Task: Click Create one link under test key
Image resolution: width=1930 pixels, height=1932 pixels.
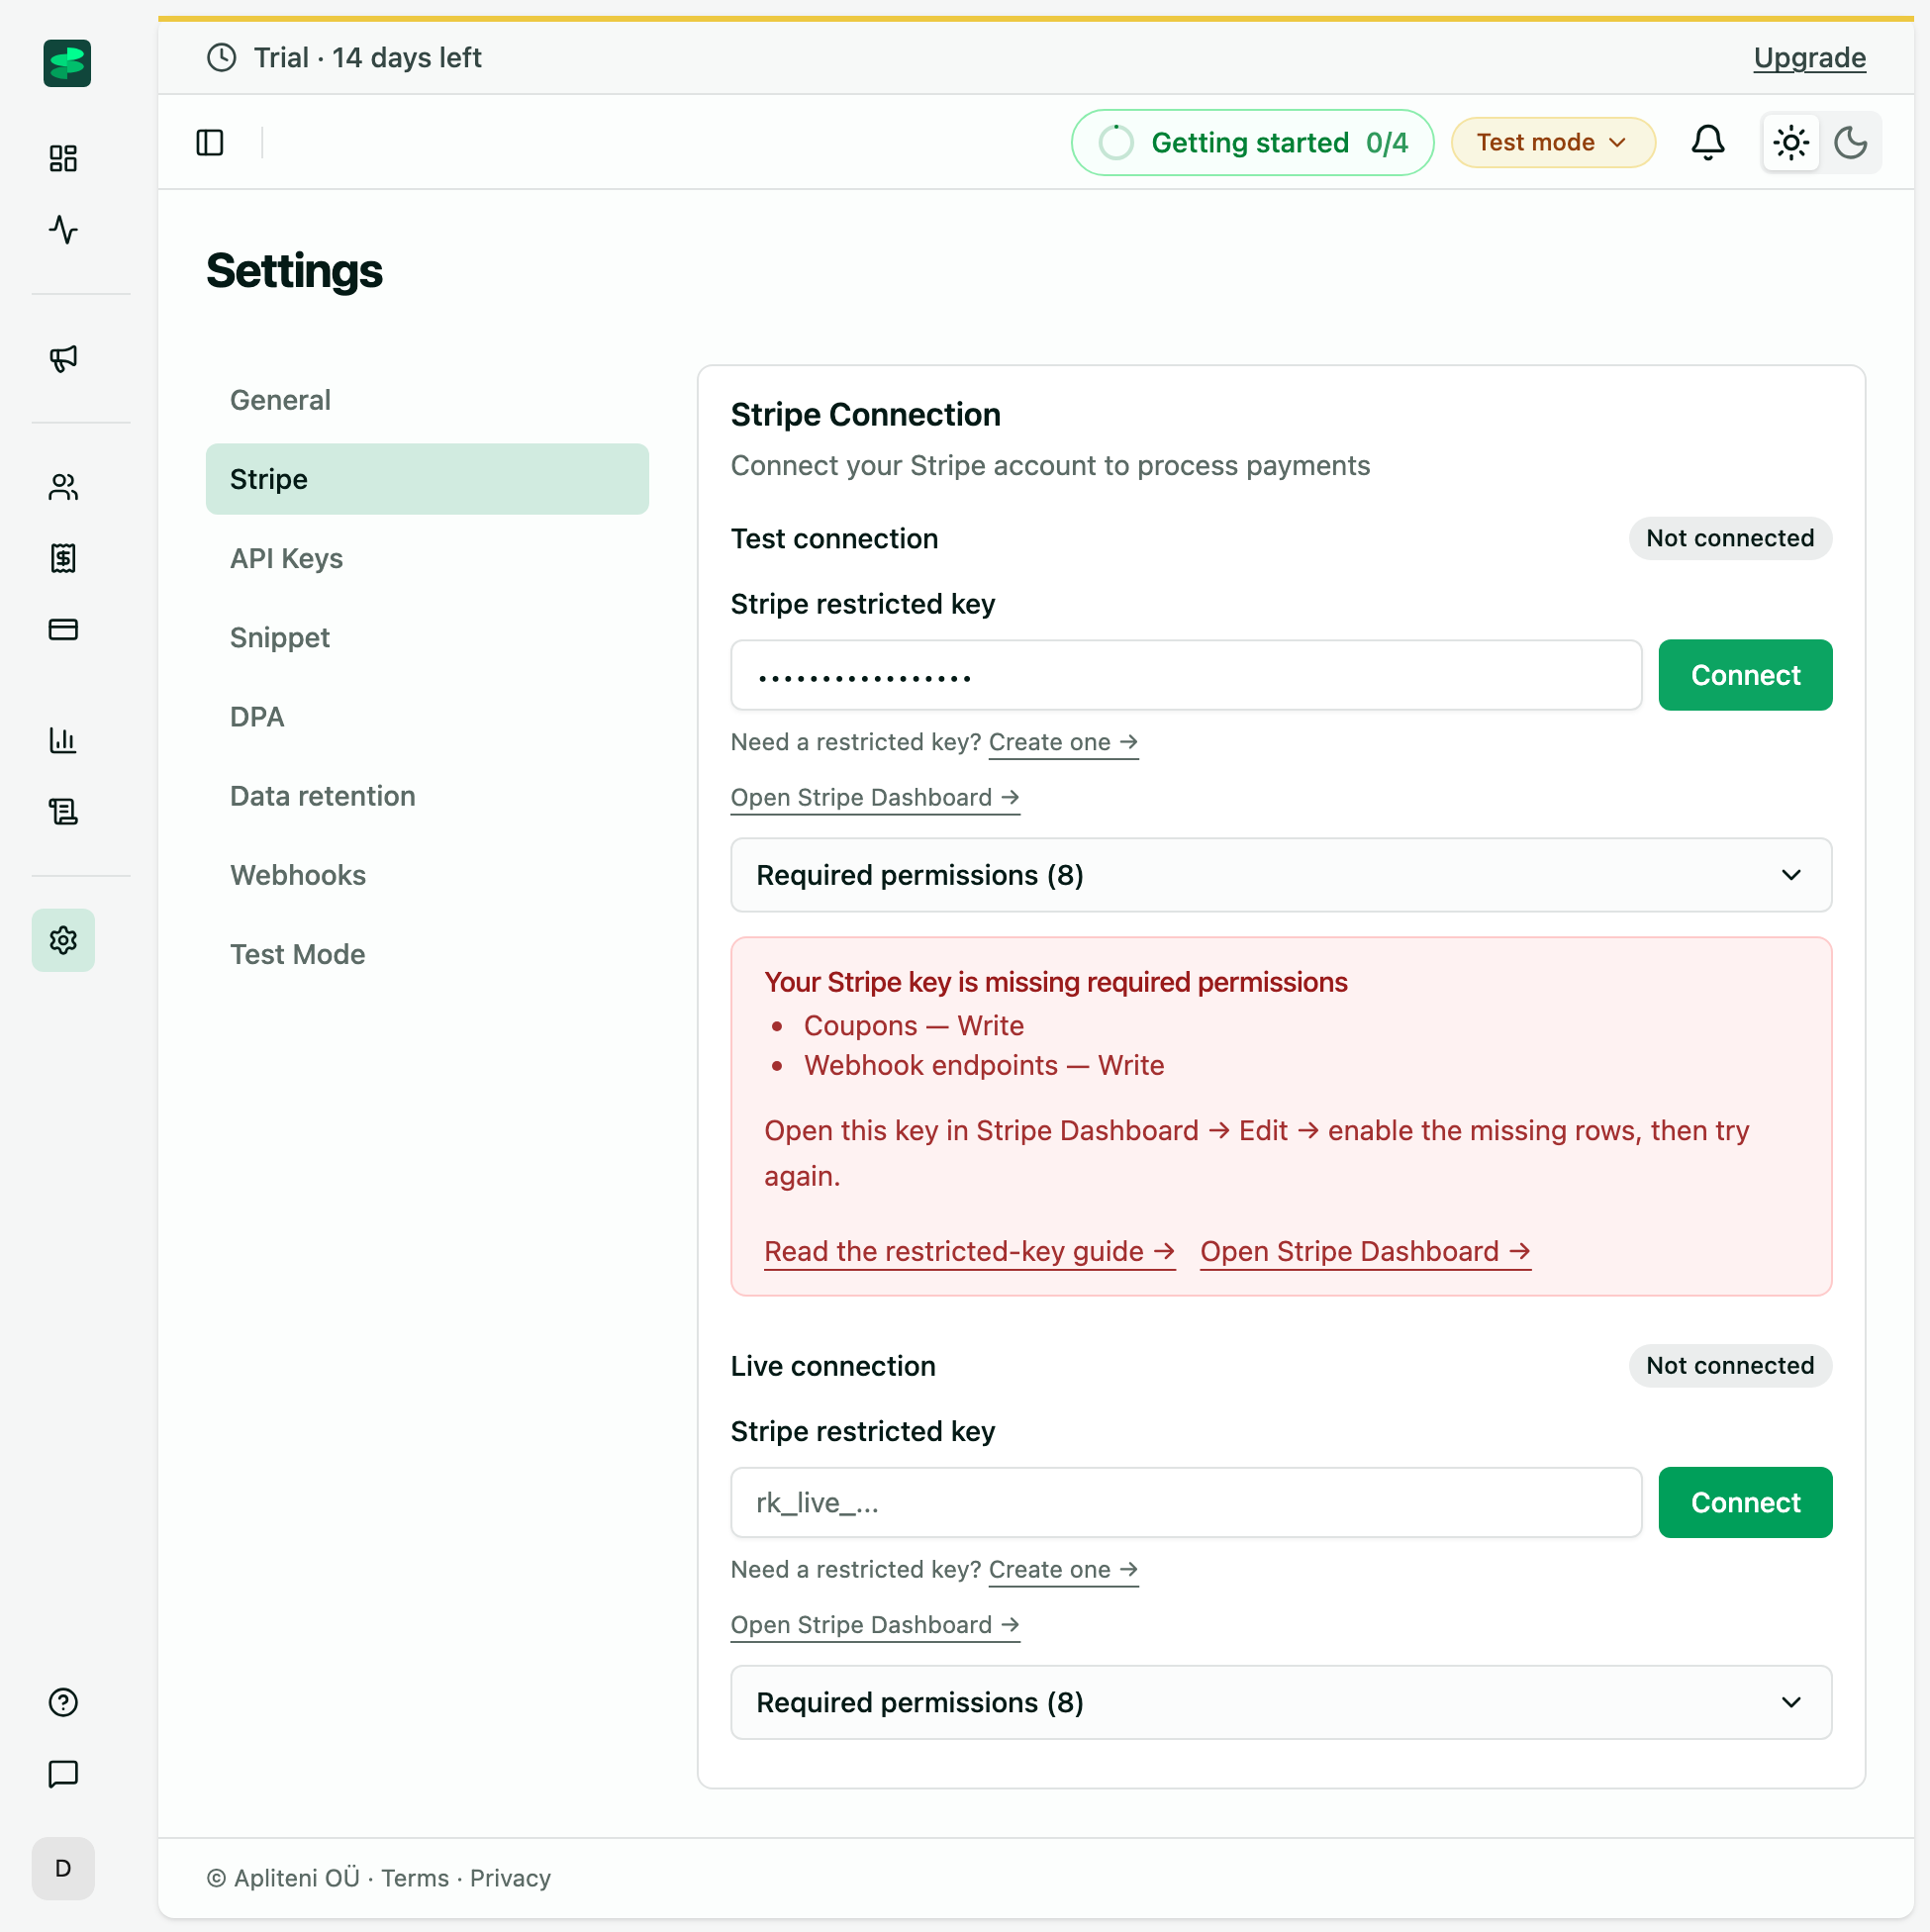Action: pos(1063,742)
